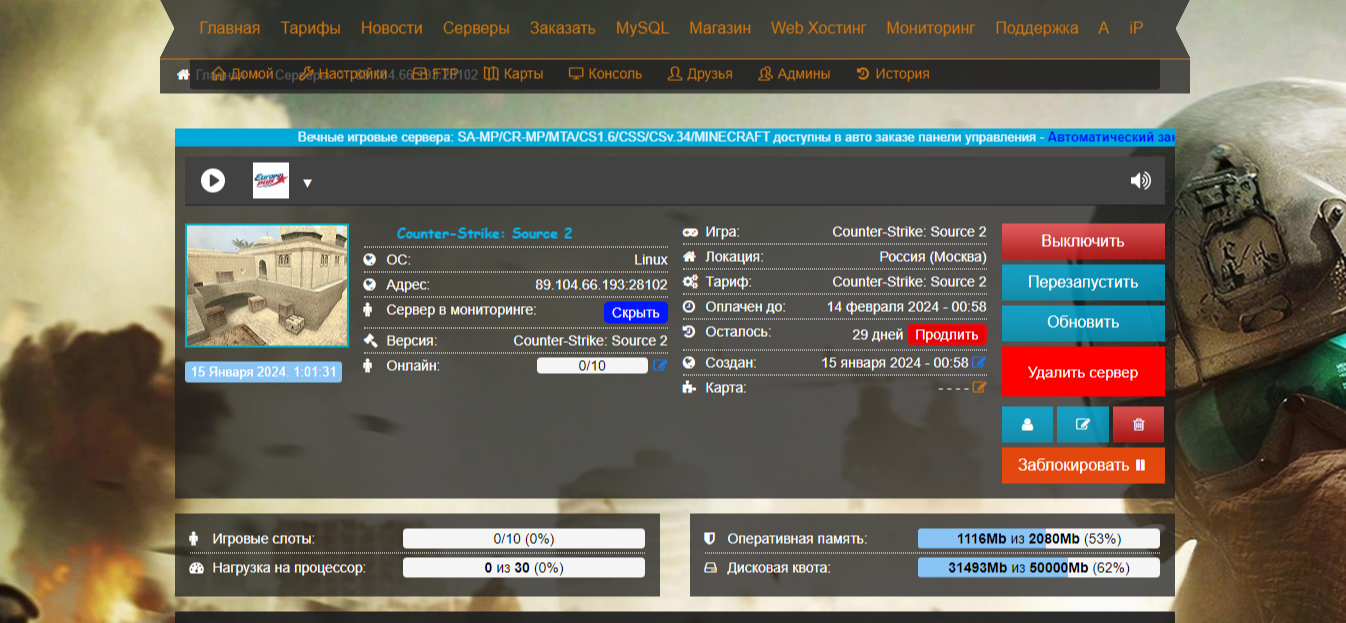
Task: Hide server from monitoring with Скрыть
Action: coord(635,313)
